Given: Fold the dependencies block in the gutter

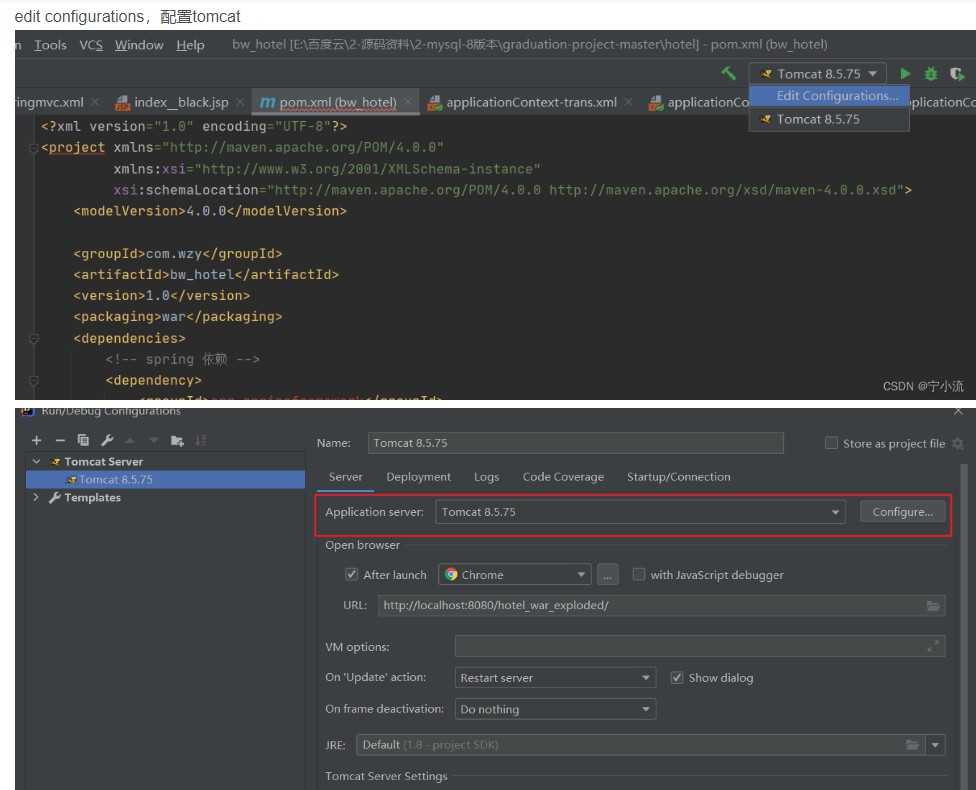Looking at the screenshot, I should (34, 339).
